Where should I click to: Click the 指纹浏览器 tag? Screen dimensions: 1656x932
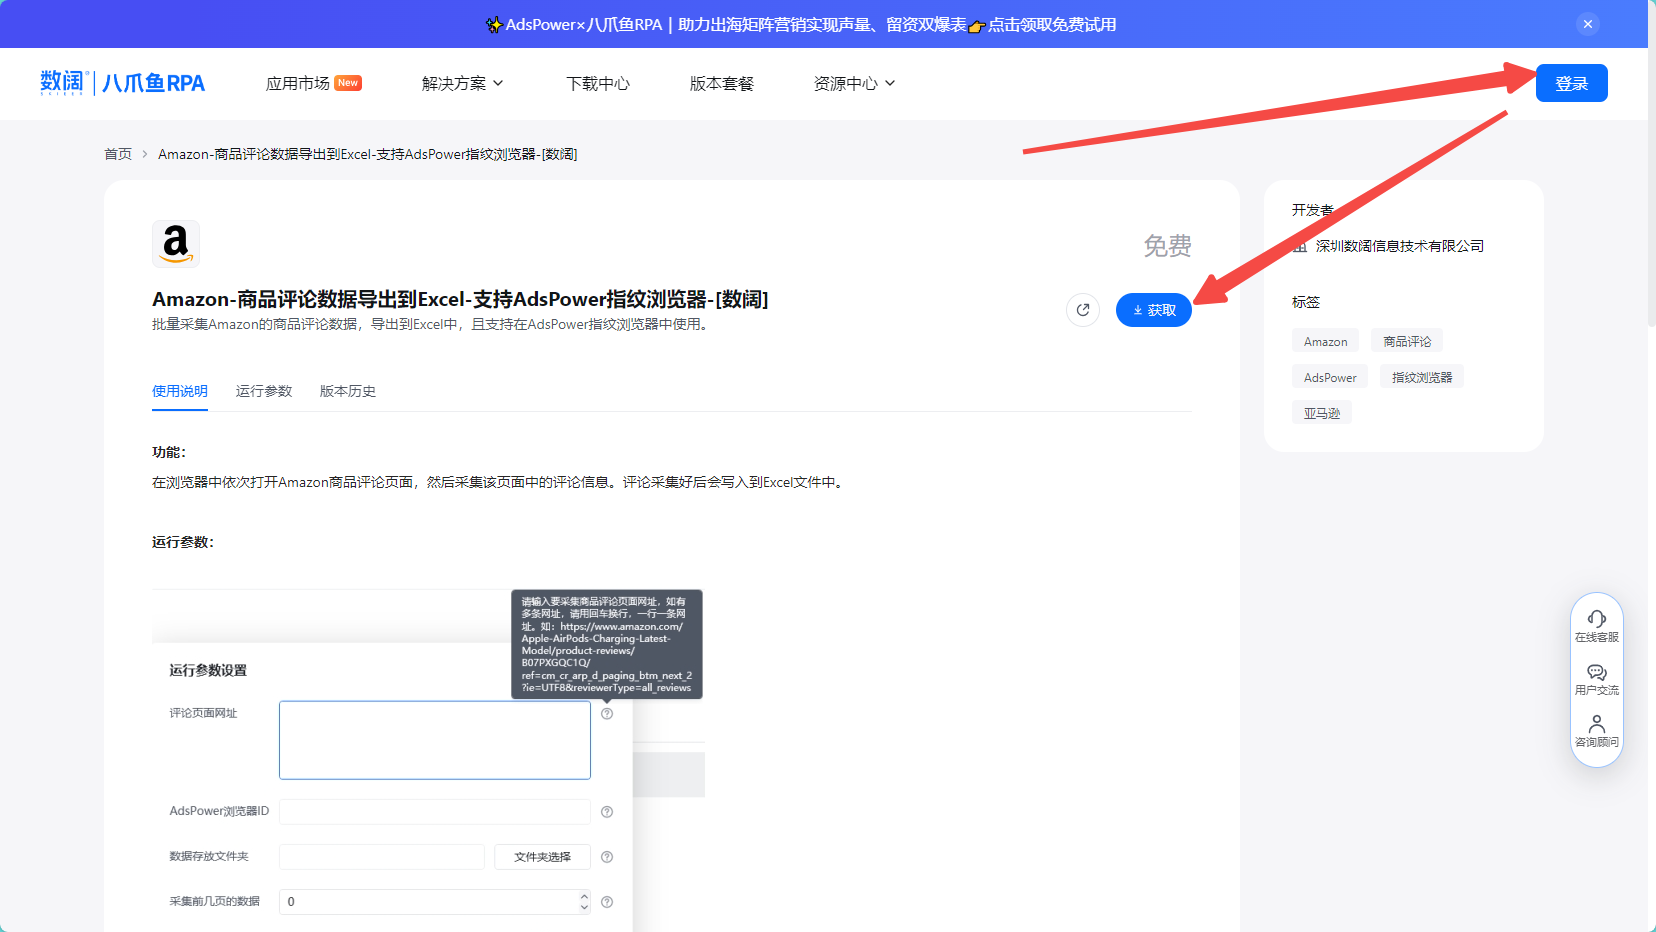tap(1422, 377)
